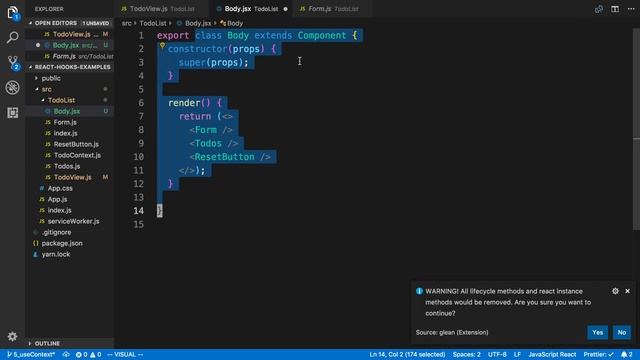Click the 5_useContext branch indicator
This screenshot has width=640, height=360.
tap(31, 354)
